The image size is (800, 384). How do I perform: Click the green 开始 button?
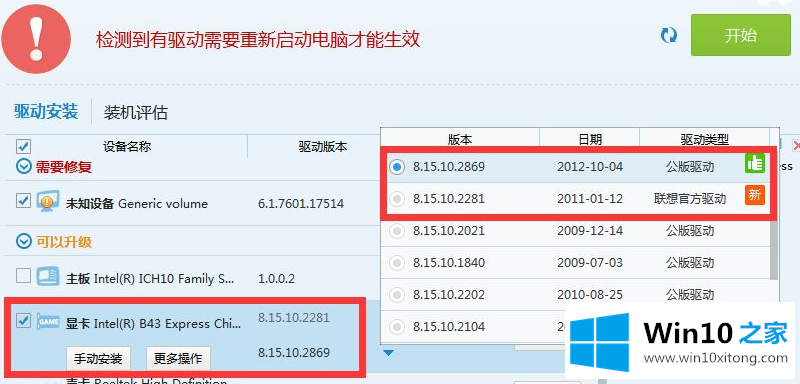point(740,35)
